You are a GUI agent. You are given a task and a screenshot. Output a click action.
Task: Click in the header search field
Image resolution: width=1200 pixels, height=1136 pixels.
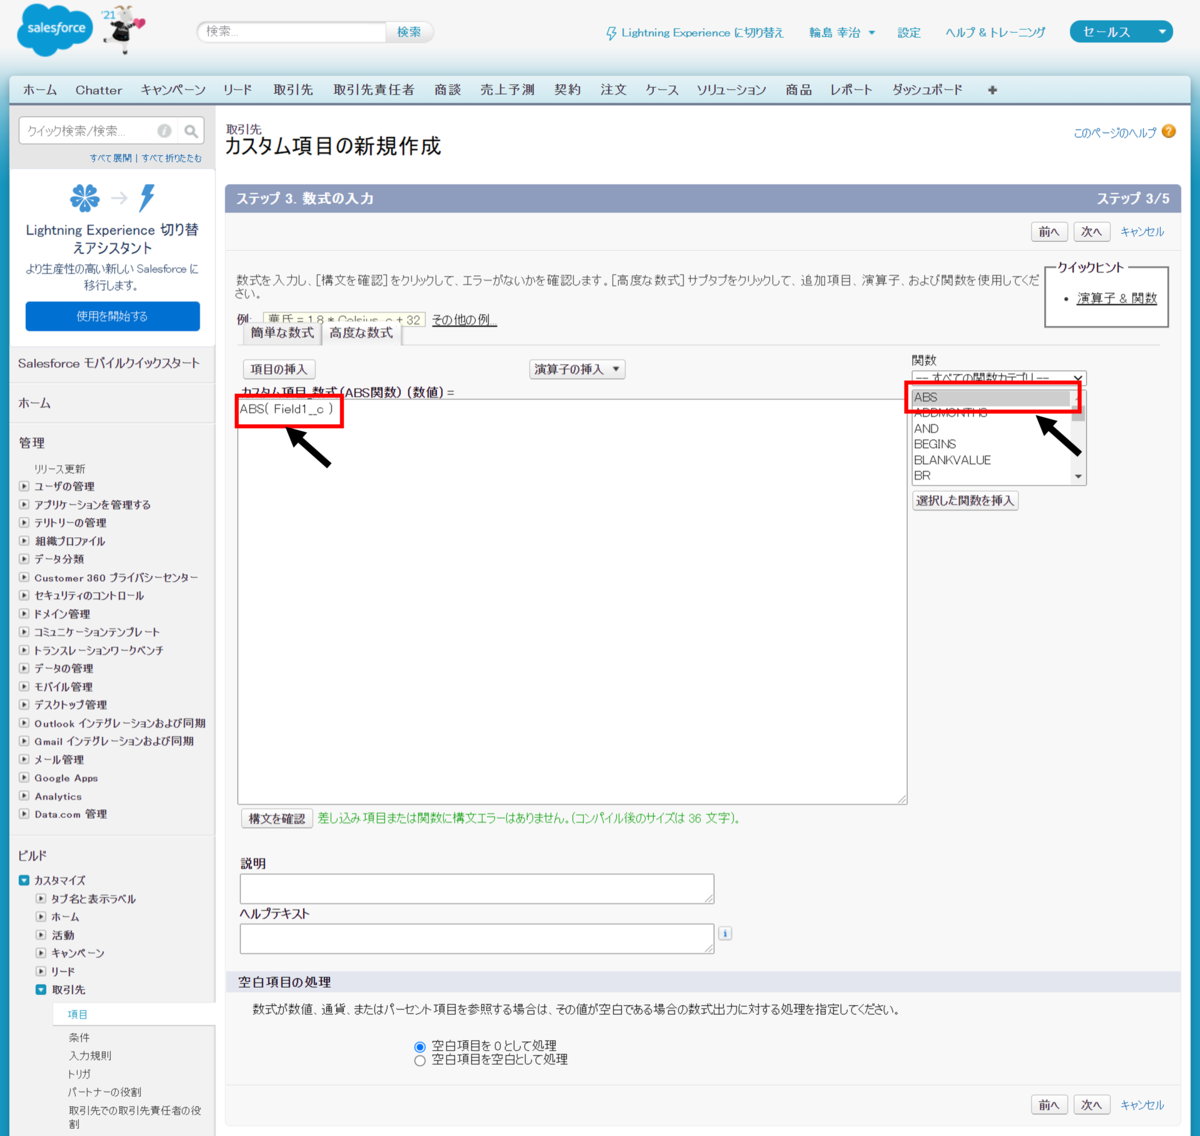tap(291, 32)
